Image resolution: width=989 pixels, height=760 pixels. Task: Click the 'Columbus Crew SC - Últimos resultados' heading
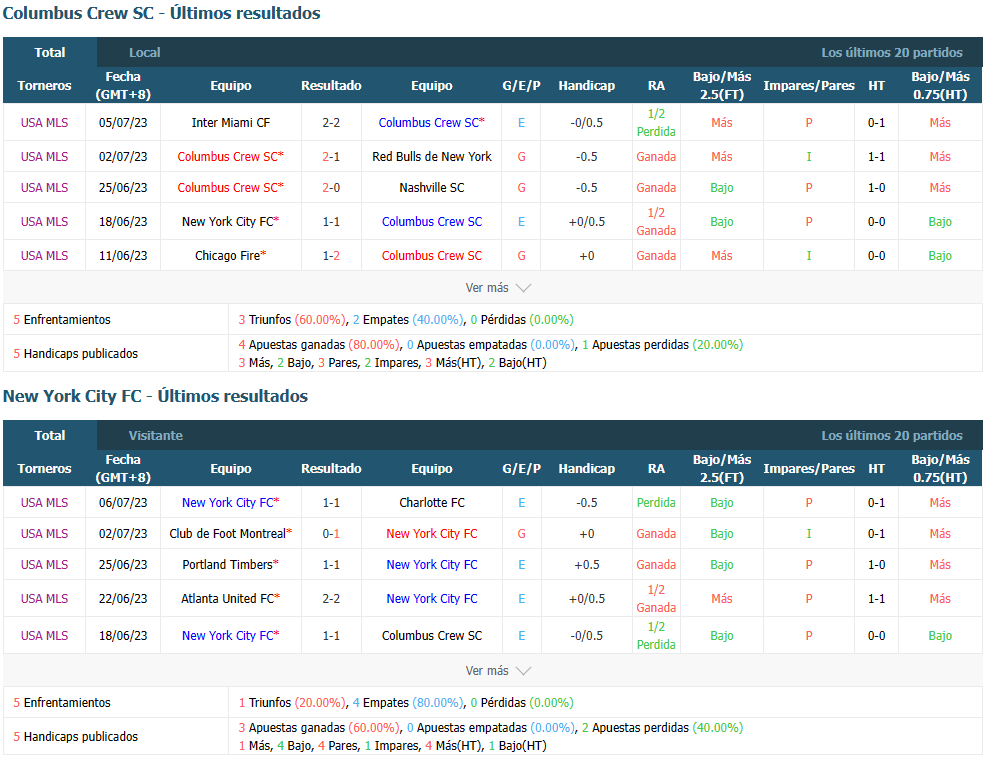click(x=161, y=13)
